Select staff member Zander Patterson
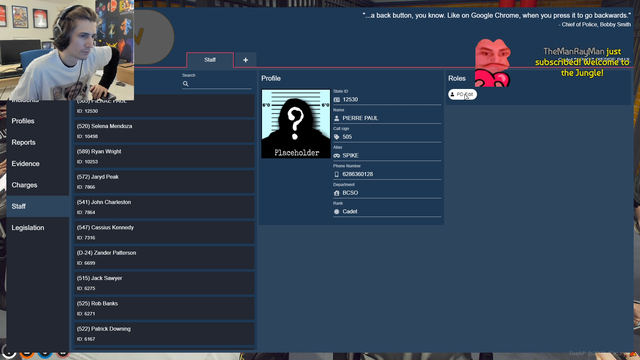The image size is (640, 360). pos(164,258)
